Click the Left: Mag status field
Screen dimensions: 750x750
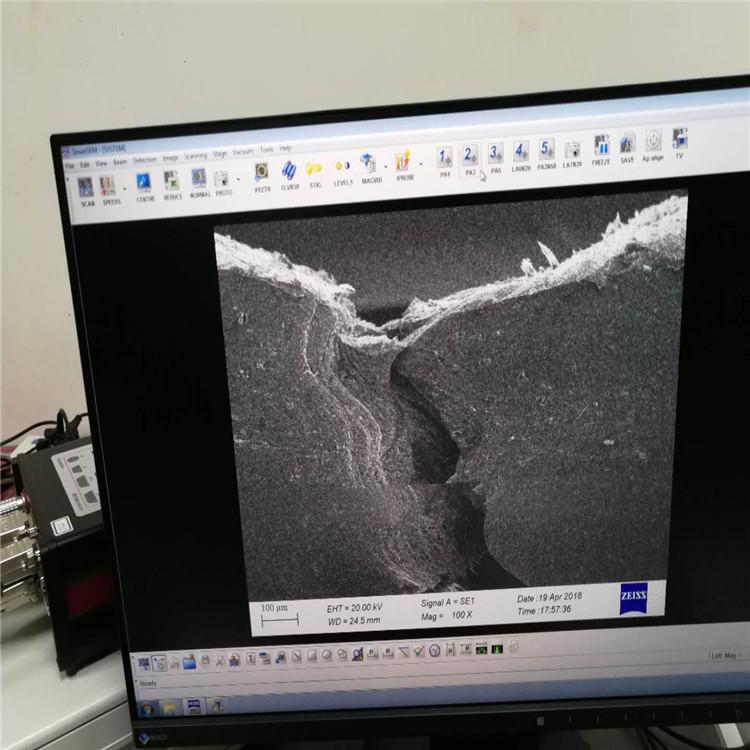click(x=722, y=655)
